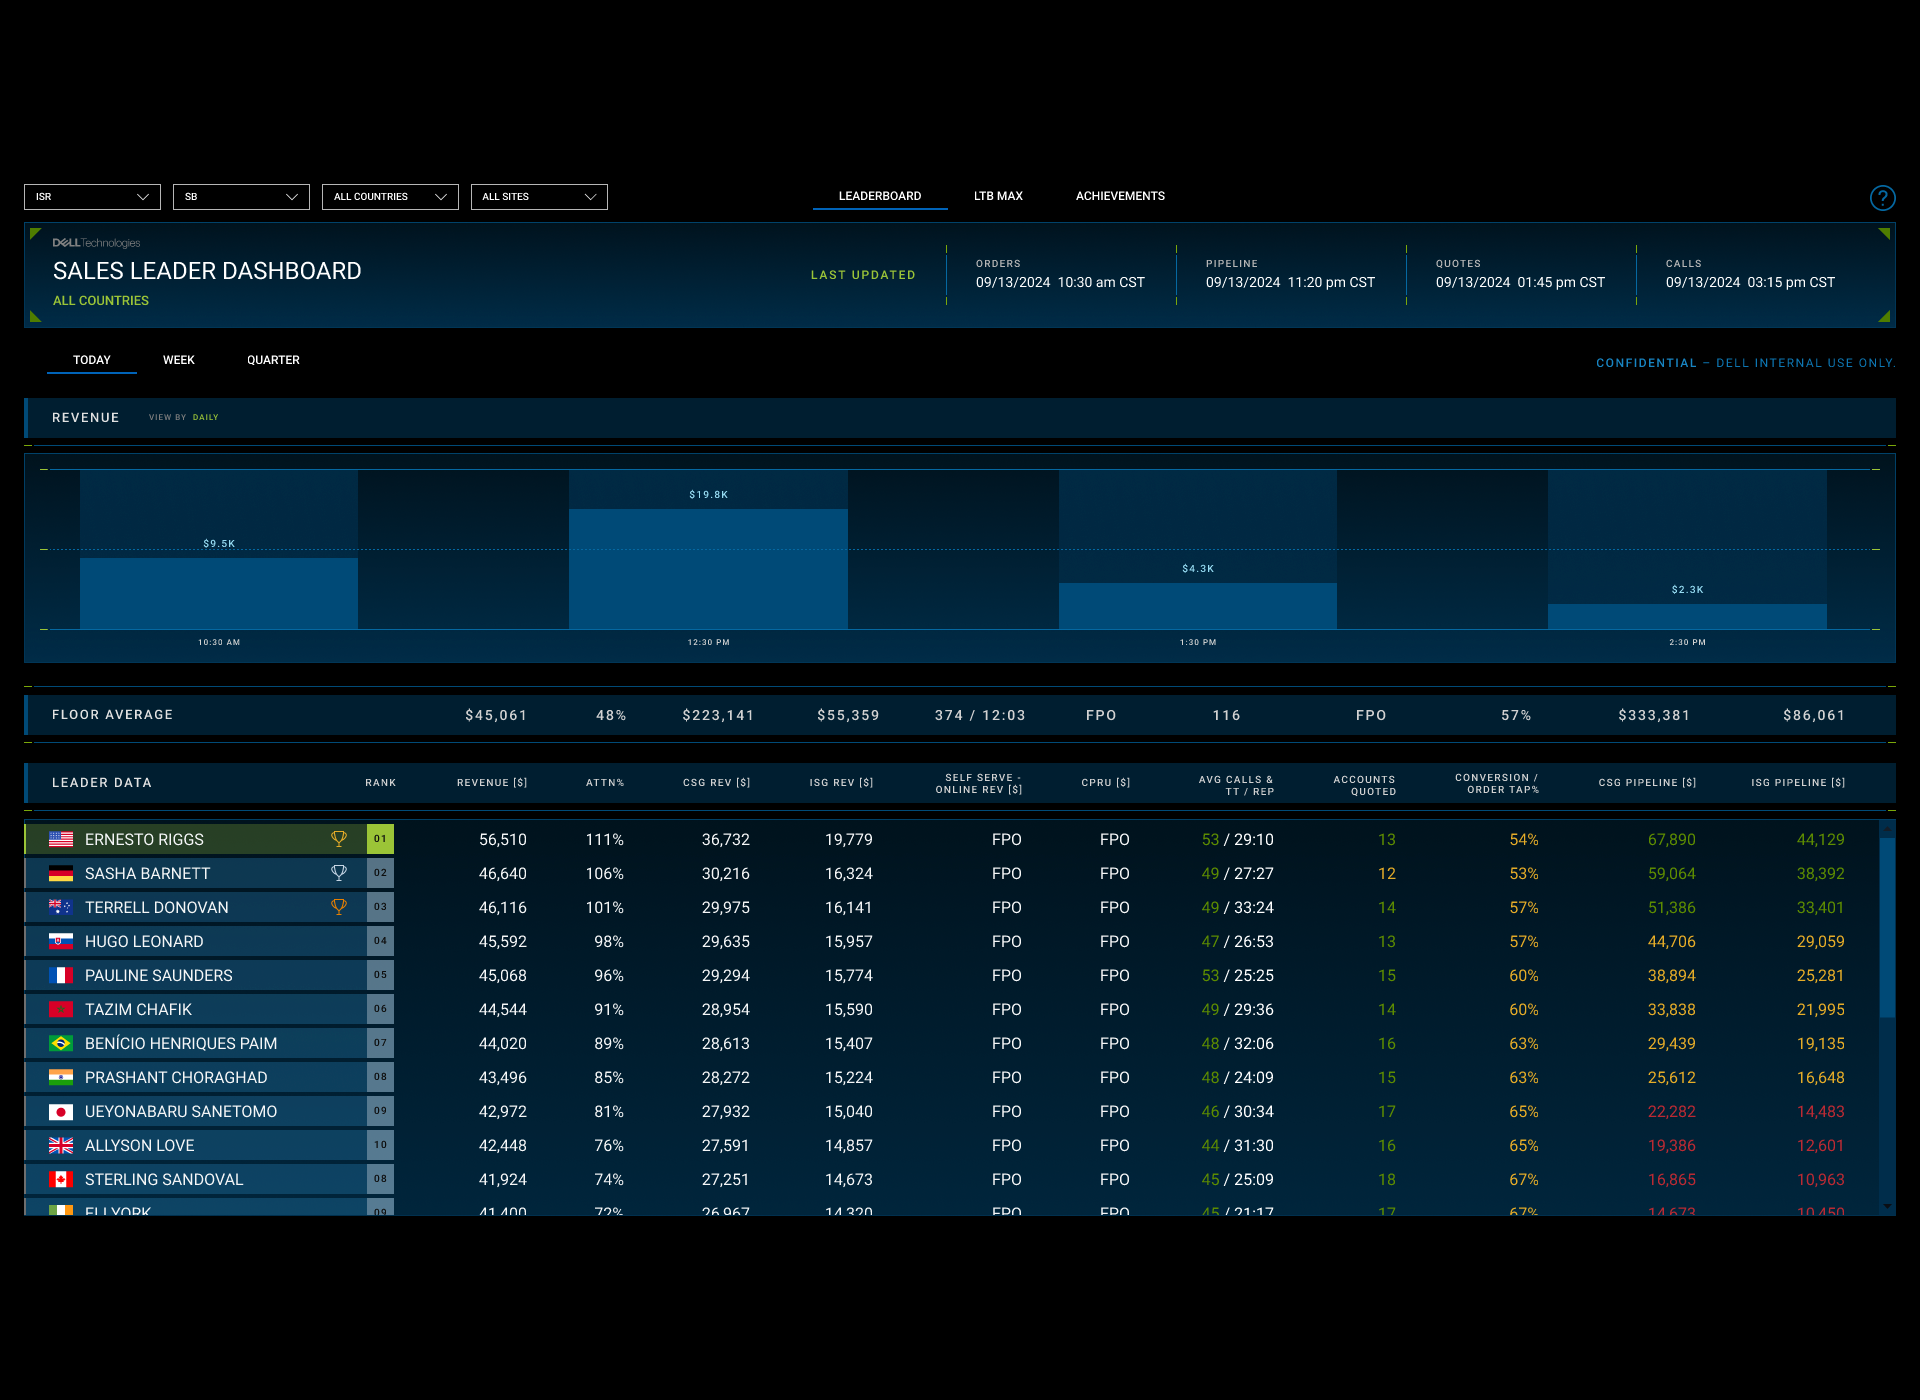Click the Orders last updated timestamp

1060,283
